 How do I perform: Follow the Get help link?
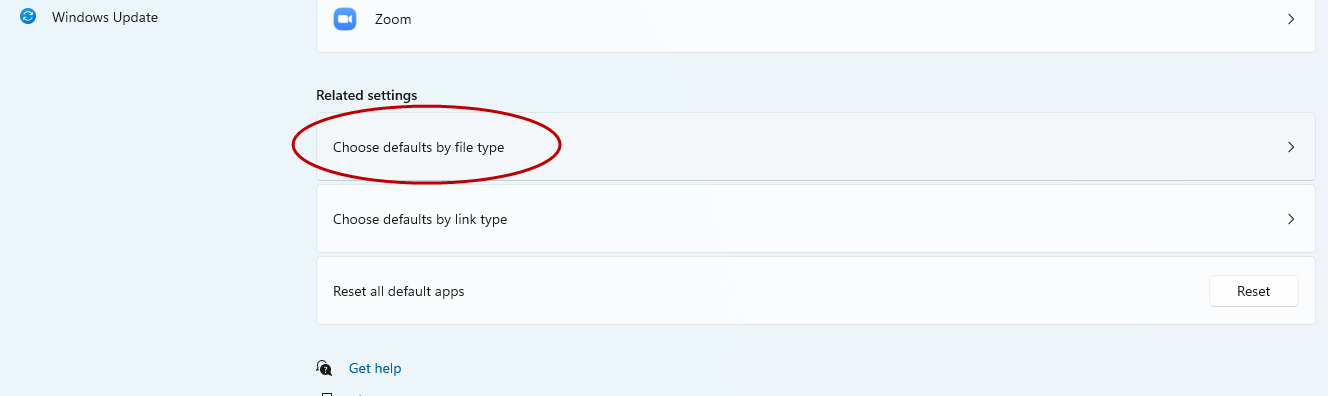click(375, 368)
